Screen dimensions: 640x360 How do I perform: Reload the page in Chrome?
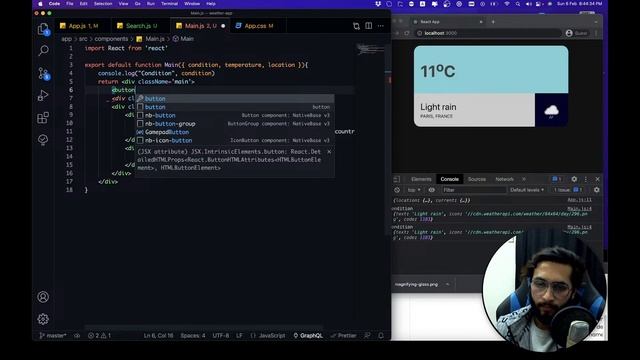tap(407, 33)
